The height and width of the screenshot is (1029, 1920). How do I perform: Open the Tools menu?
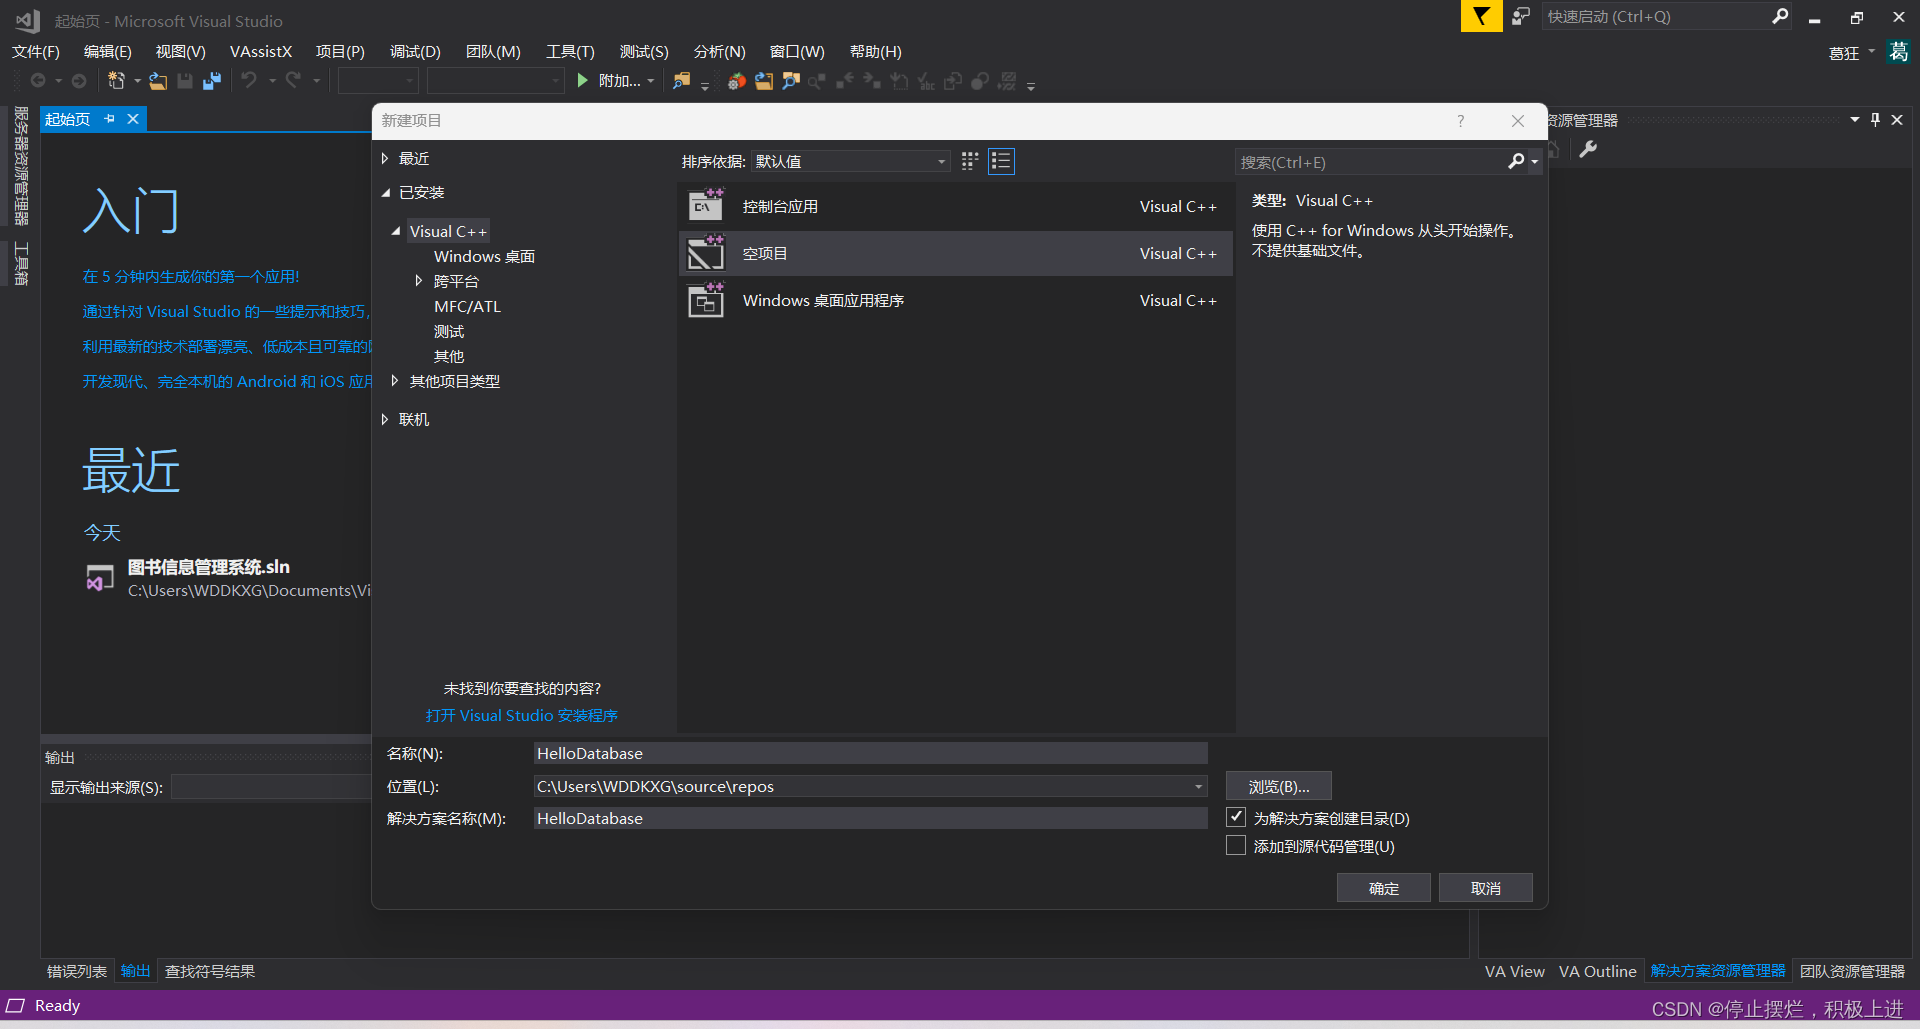pyautogui.click(x=570, y=52)
